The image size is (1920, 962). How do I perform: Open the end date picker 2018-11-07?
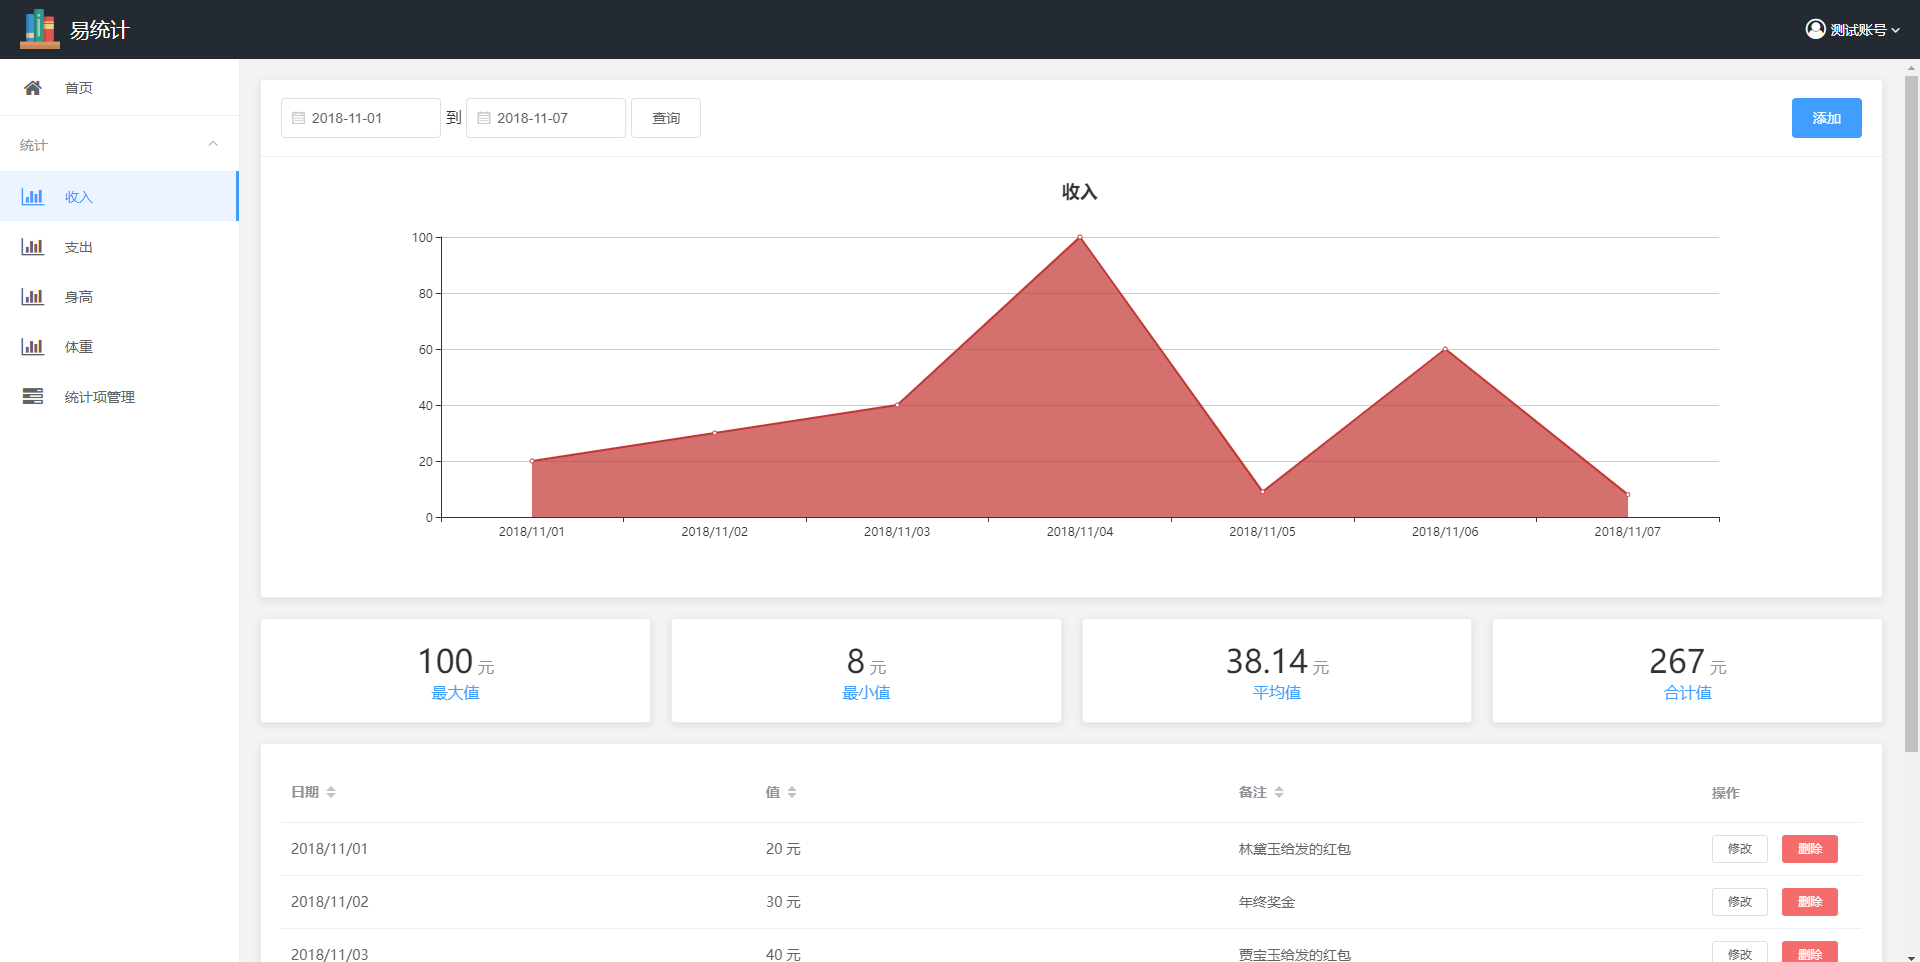point(546,118)
